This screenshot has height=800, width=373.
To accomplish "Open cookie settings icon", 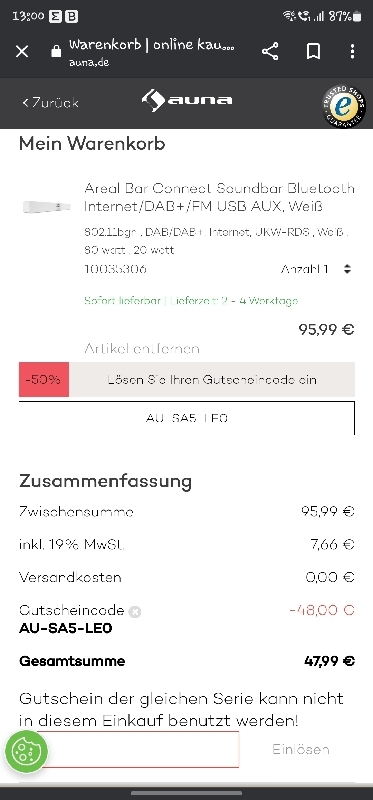I will click(x=27, y=751).
